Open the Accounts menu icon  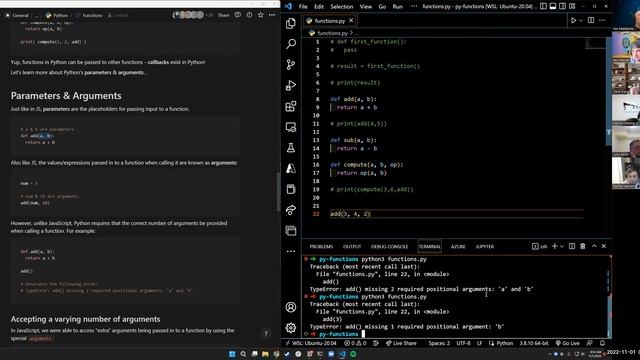click(x=291, y=307)
